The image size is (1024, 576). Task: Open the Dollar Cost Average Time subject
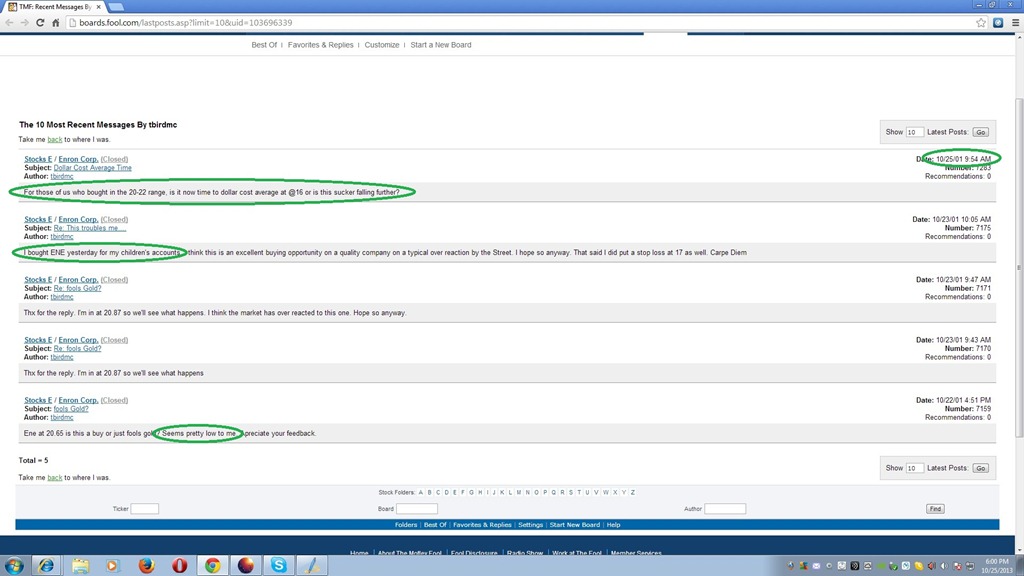click(93, 168)
